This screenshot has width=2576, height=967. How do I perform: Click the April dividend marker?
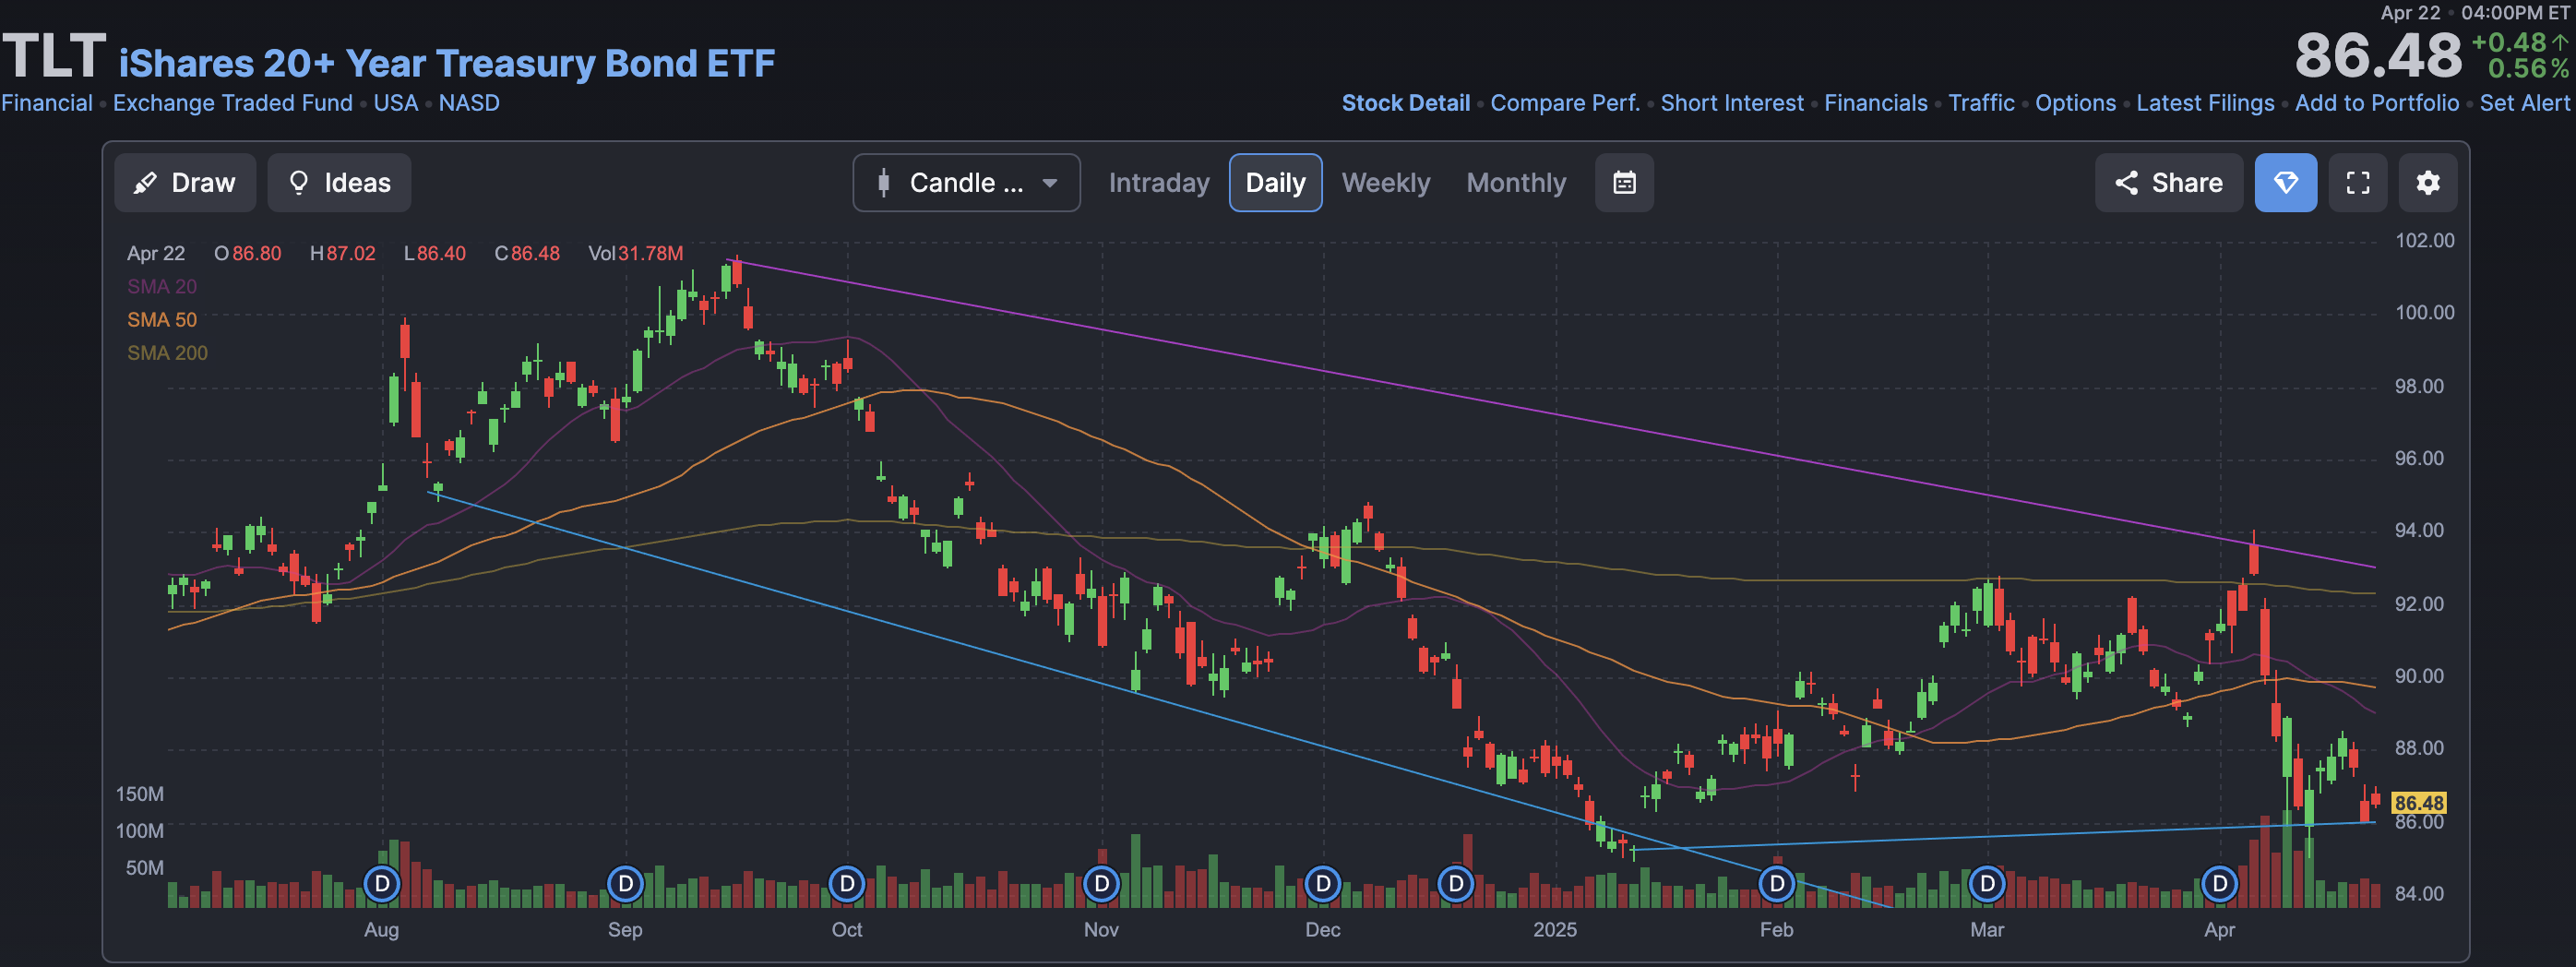click(x=2220, y=884)
